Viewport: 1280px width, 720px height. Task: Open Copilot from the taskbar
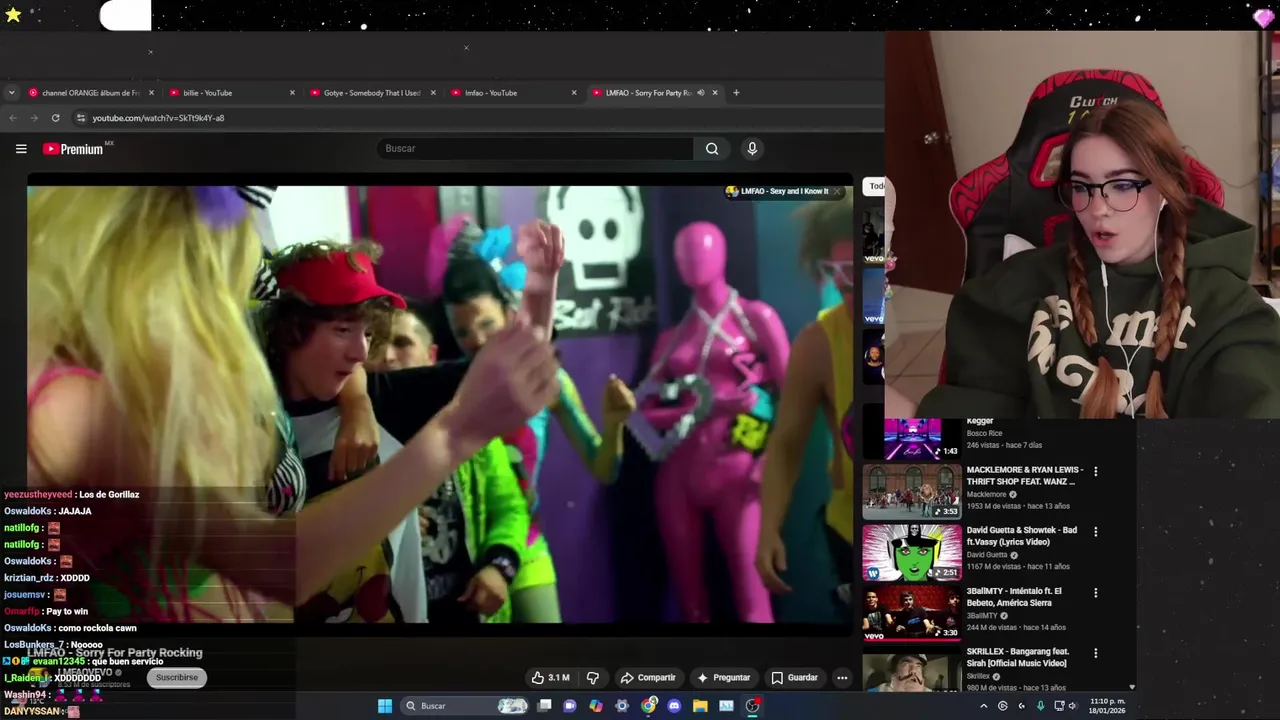(596, 706)
